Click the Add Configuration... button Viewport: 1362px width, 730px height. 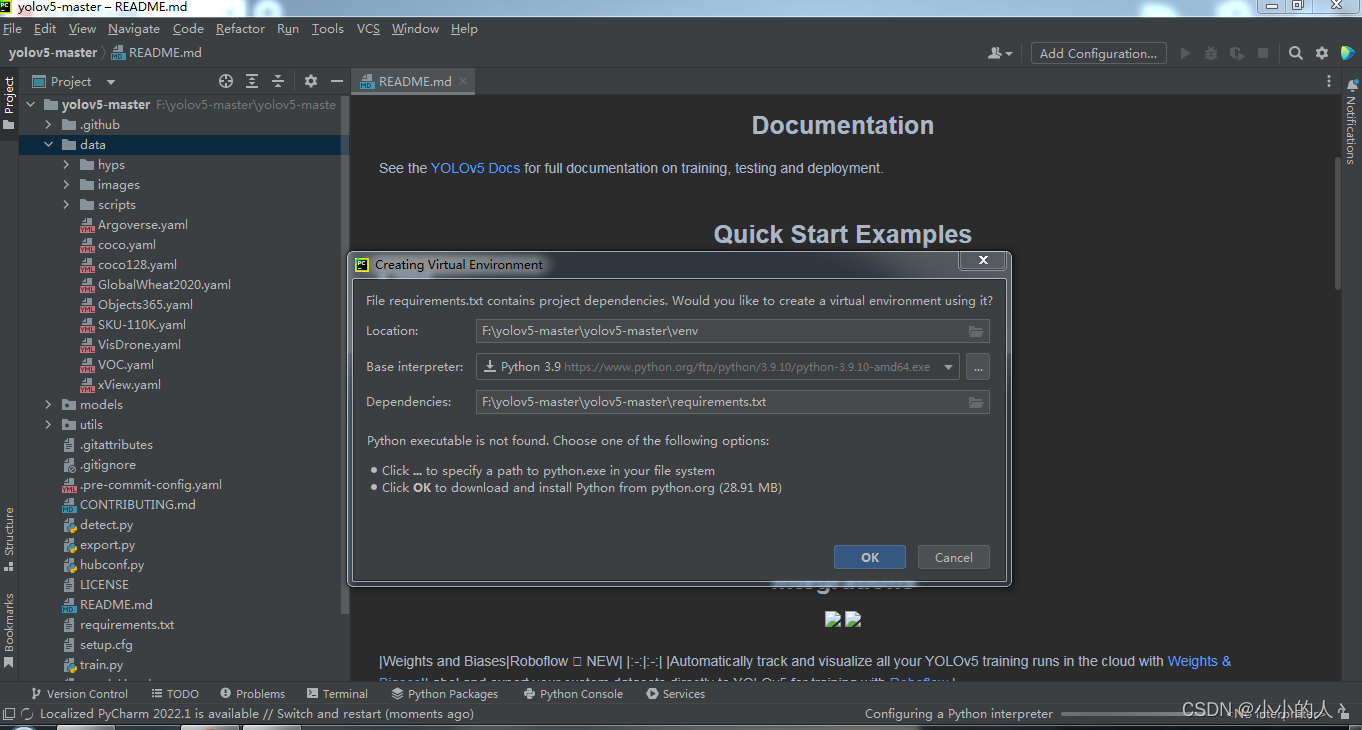(1098, 53)
